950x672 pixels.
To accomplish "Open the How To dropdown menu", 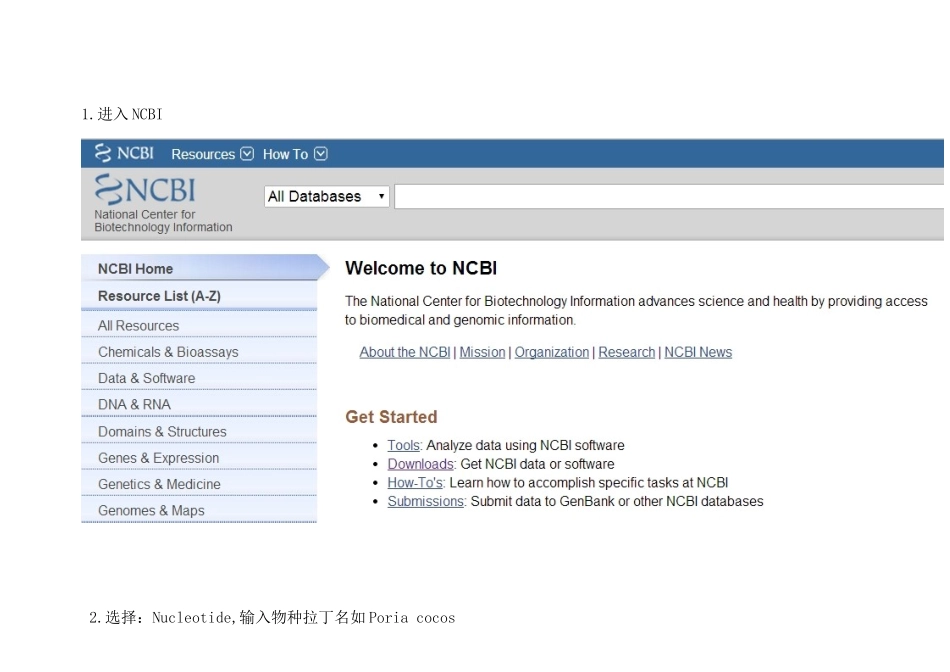I will (x=295, y=154).
